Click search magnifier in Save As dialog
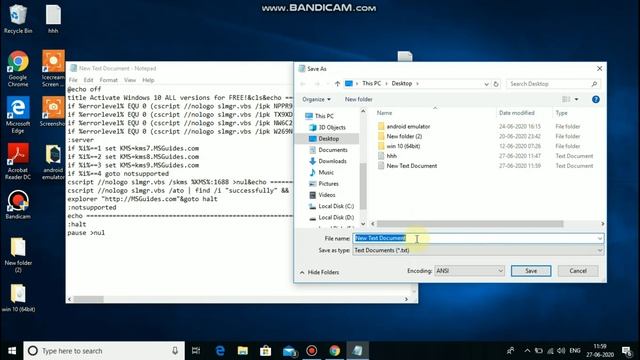The height and width of the screenshot is (360, 640). tap(594, 84)
